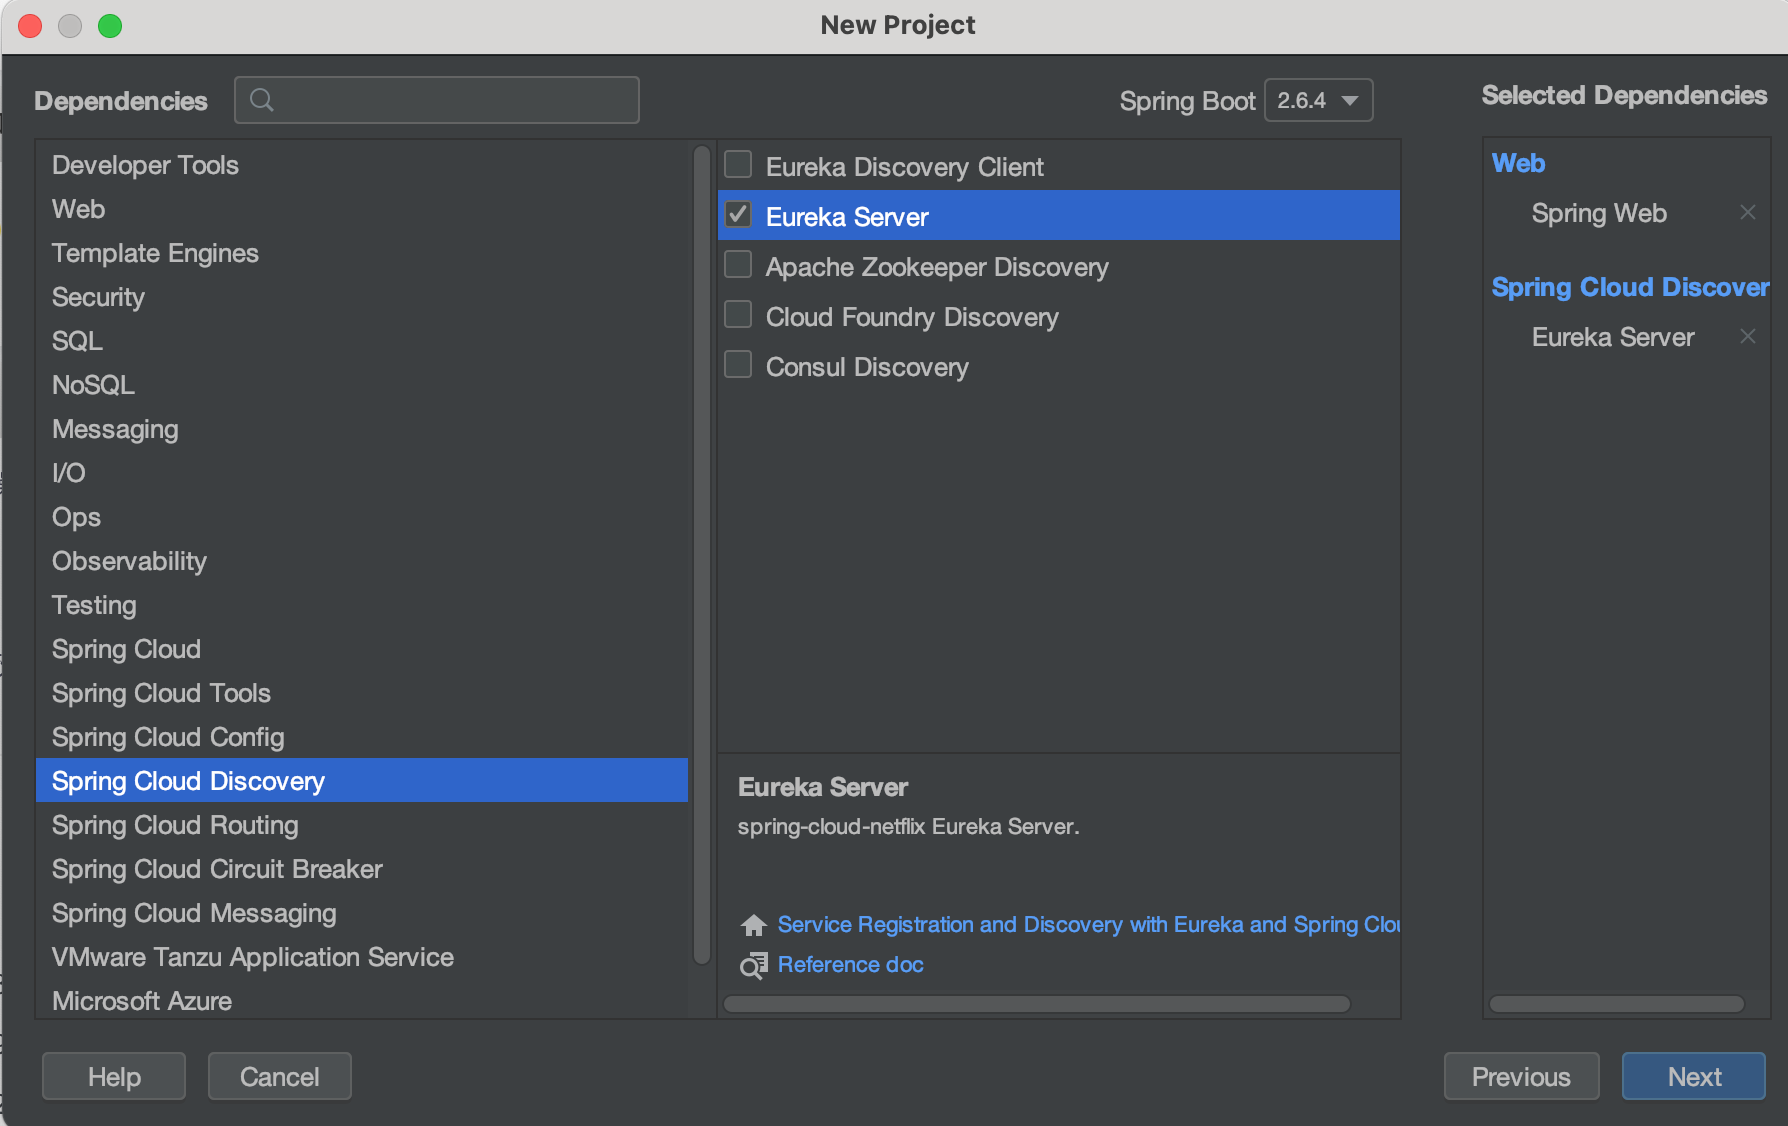Open the Security category

(362, 297)
